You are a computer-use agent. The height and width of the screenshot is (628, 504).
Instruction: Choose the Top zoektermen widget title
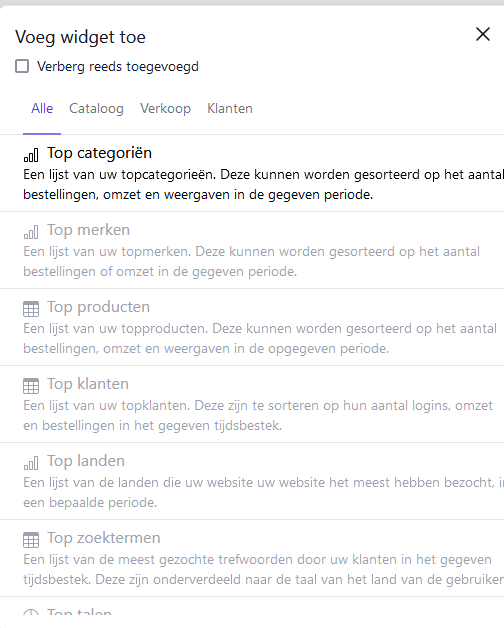(104, 538)
